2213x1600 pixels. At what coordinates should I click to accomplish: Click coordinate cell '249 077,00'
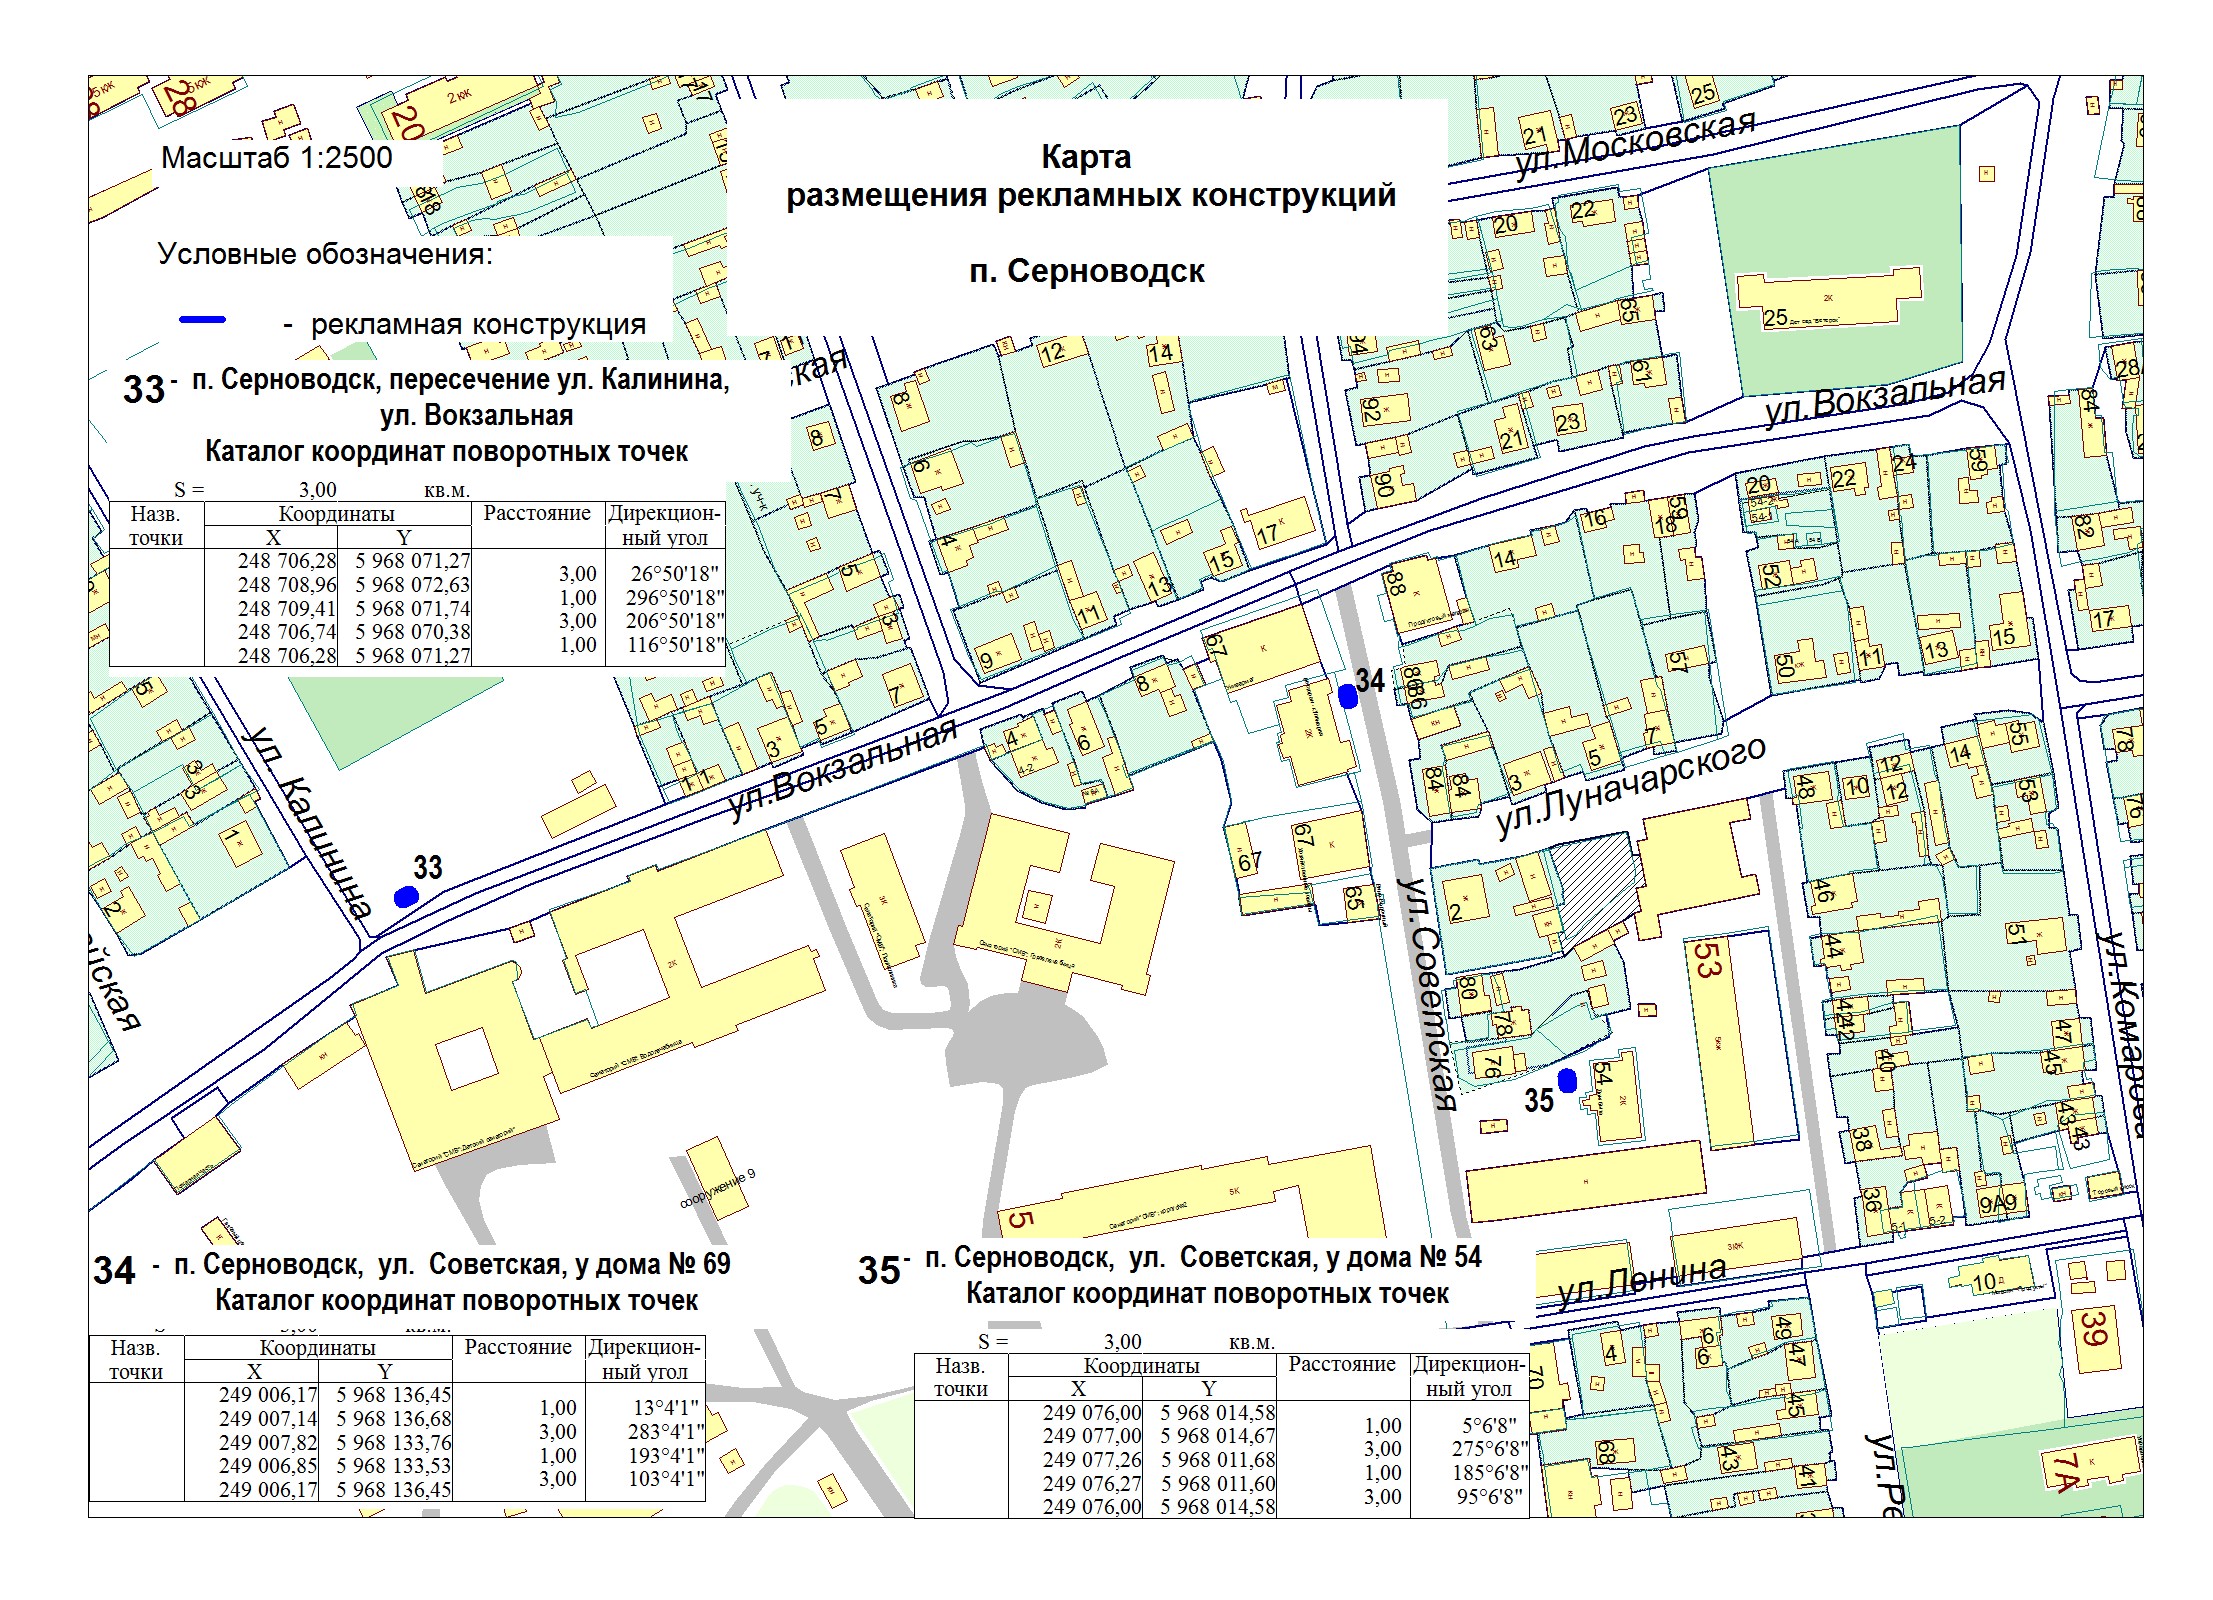pyautogui.click(x=1092, y=1437)
